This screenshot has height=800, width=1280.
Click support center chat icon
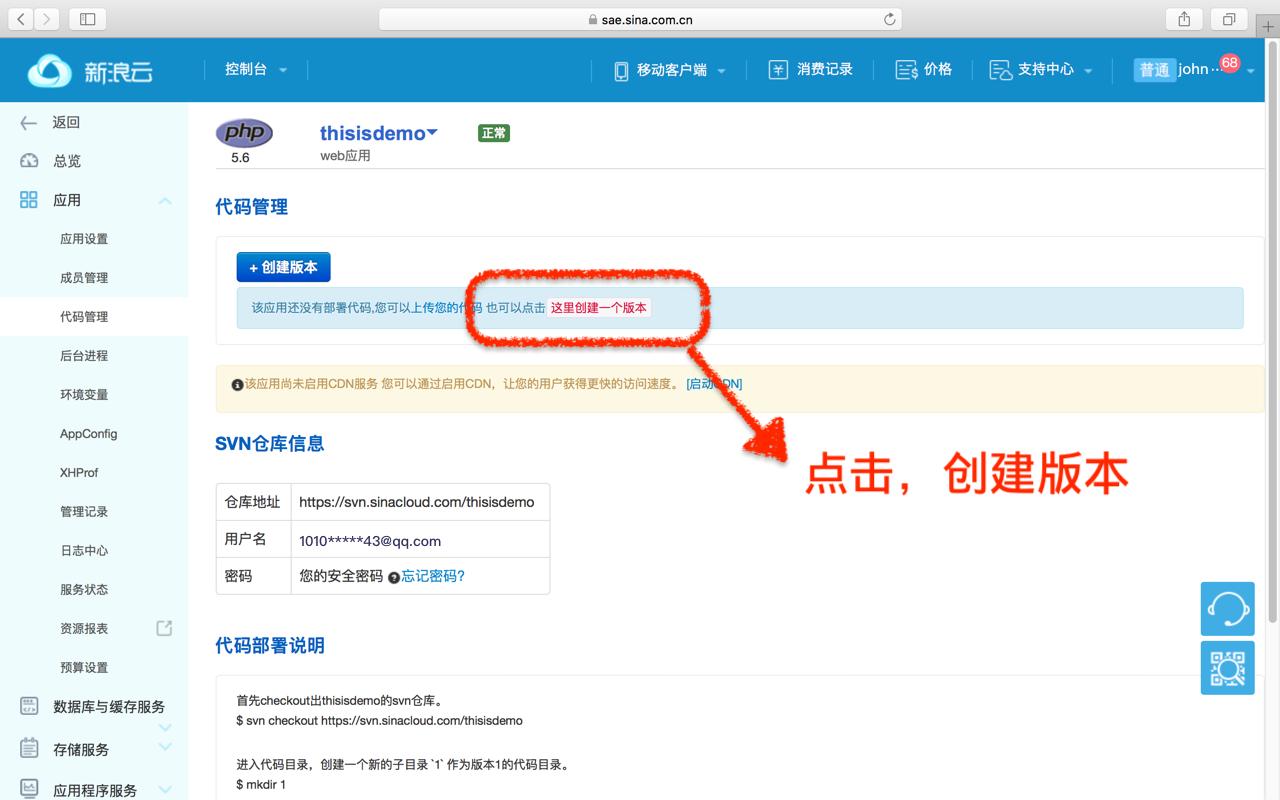click(1000, 70)
